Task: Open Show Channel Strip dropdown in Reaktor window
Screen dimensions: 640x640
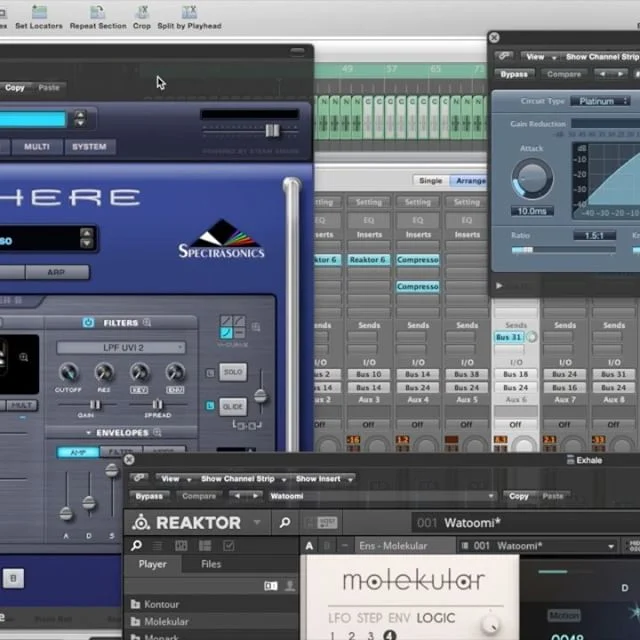Action: point(242,478)
